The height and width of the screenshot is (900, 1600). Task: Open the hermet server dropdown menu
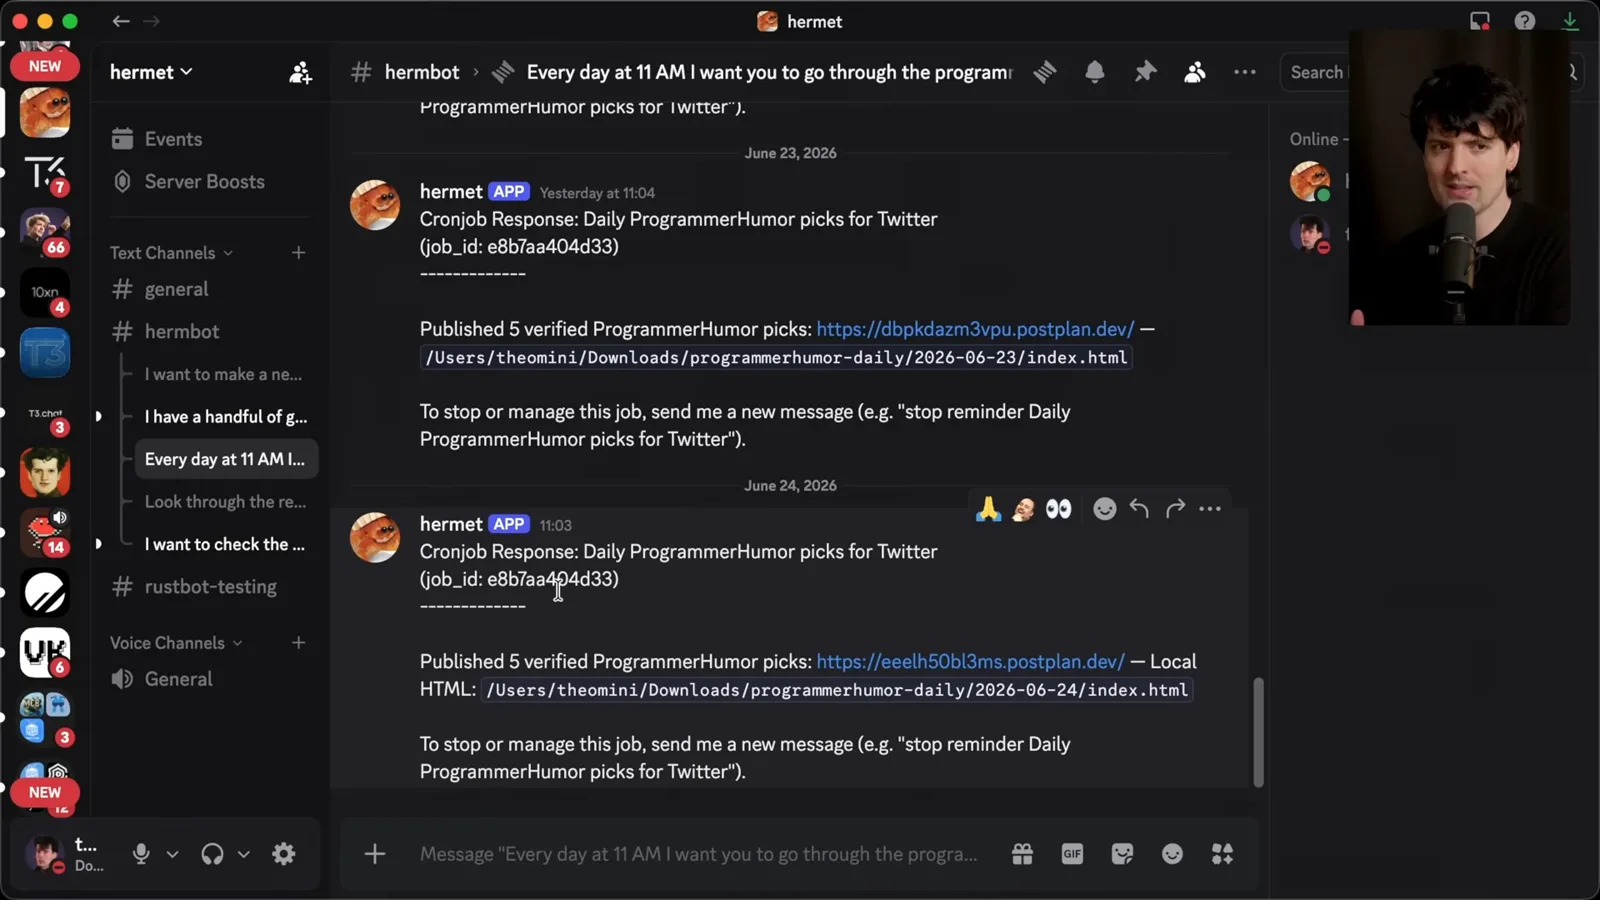(x=151, y=72)
